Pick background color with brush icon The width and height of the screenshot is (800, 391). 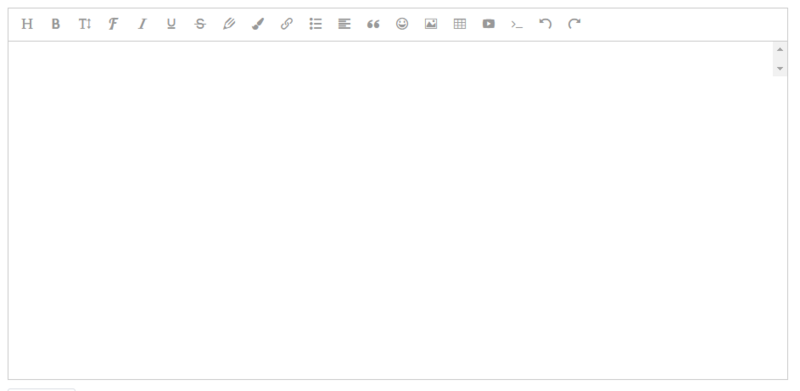(258, 24)
